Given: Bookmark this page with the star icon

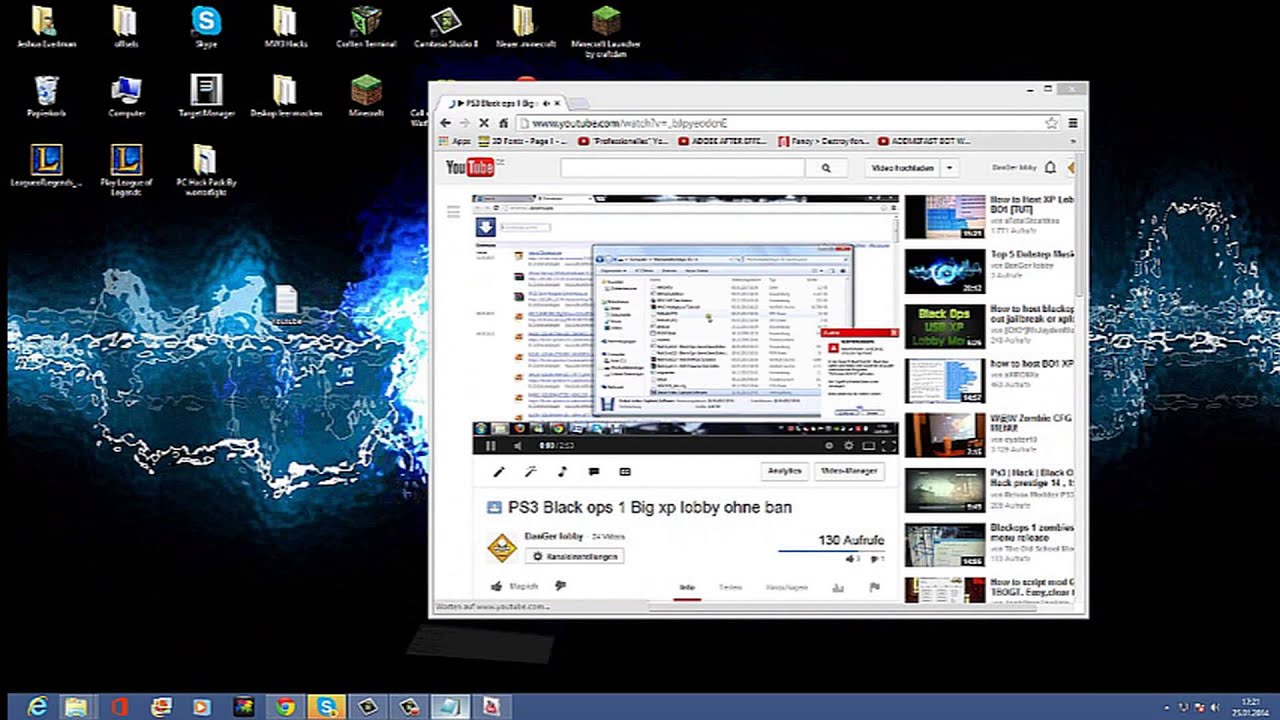Looking at the screenshot, I should 1051,123.
